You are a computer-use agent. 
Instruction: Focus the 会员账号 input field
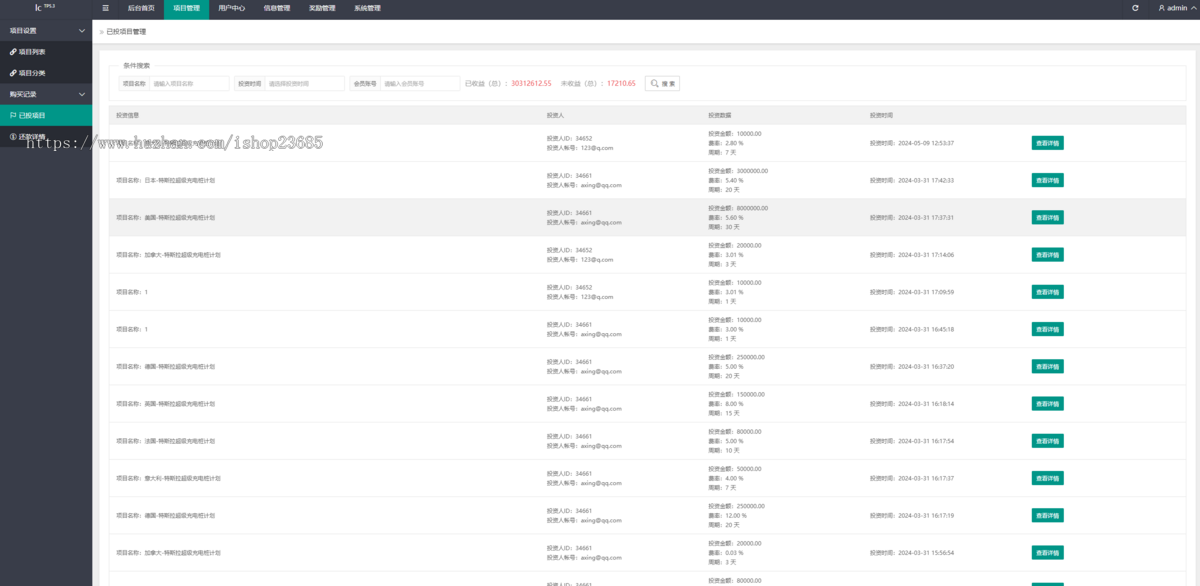point(421,84)
